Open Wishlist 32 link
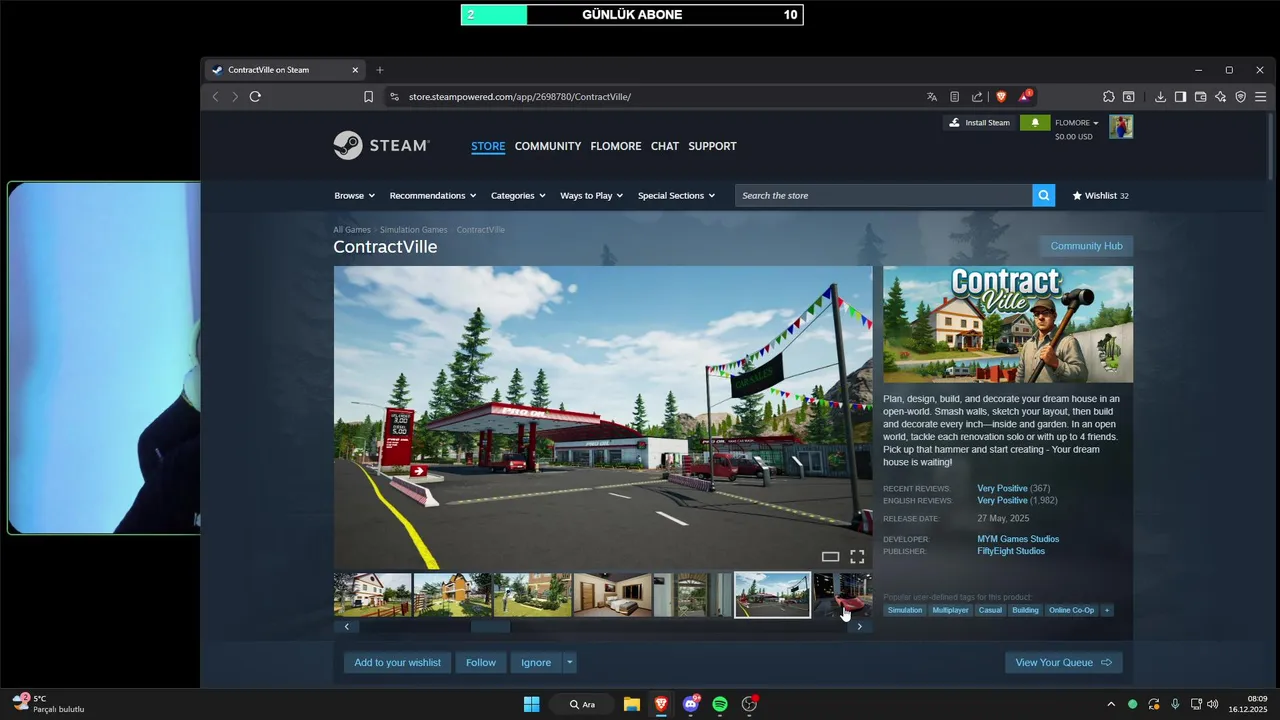 pyautogui.click(x=1100, y=195)
